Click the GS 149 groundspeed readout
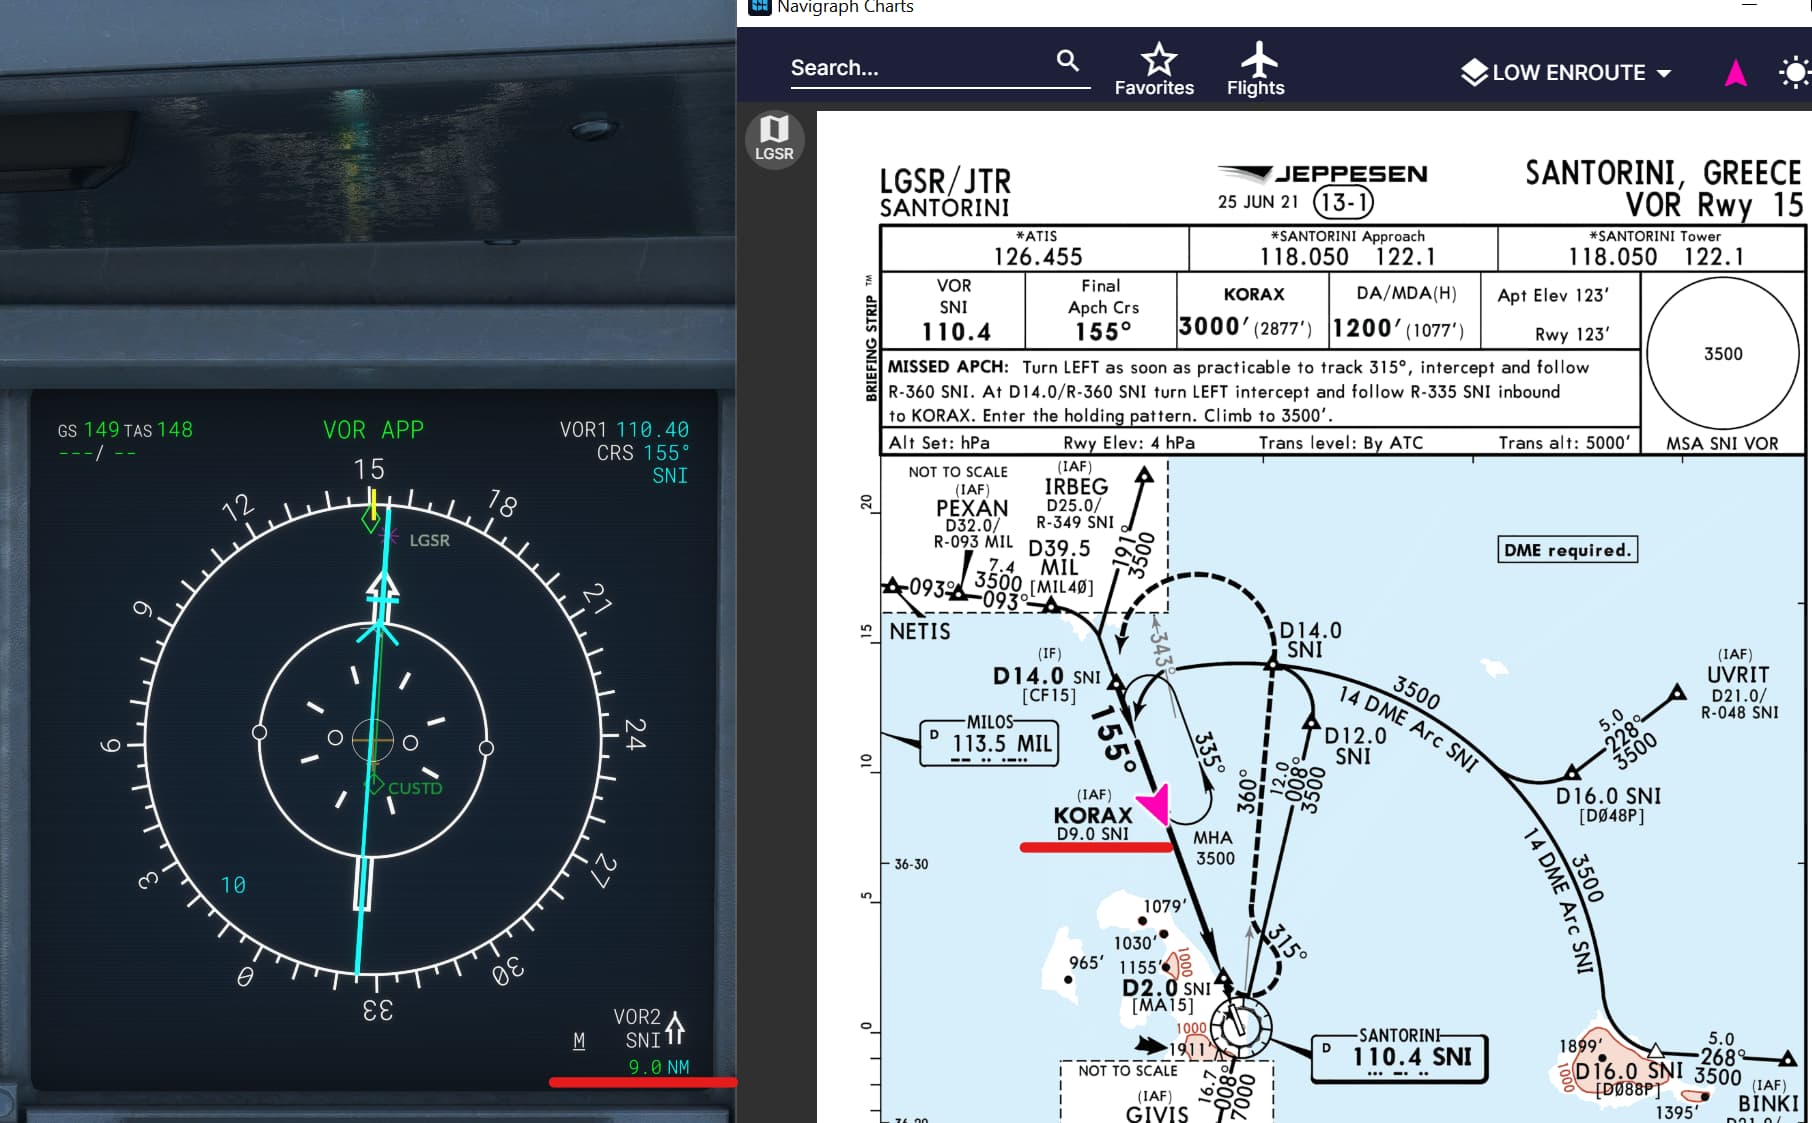The image size is (1812, 1123). click(88, 430)
